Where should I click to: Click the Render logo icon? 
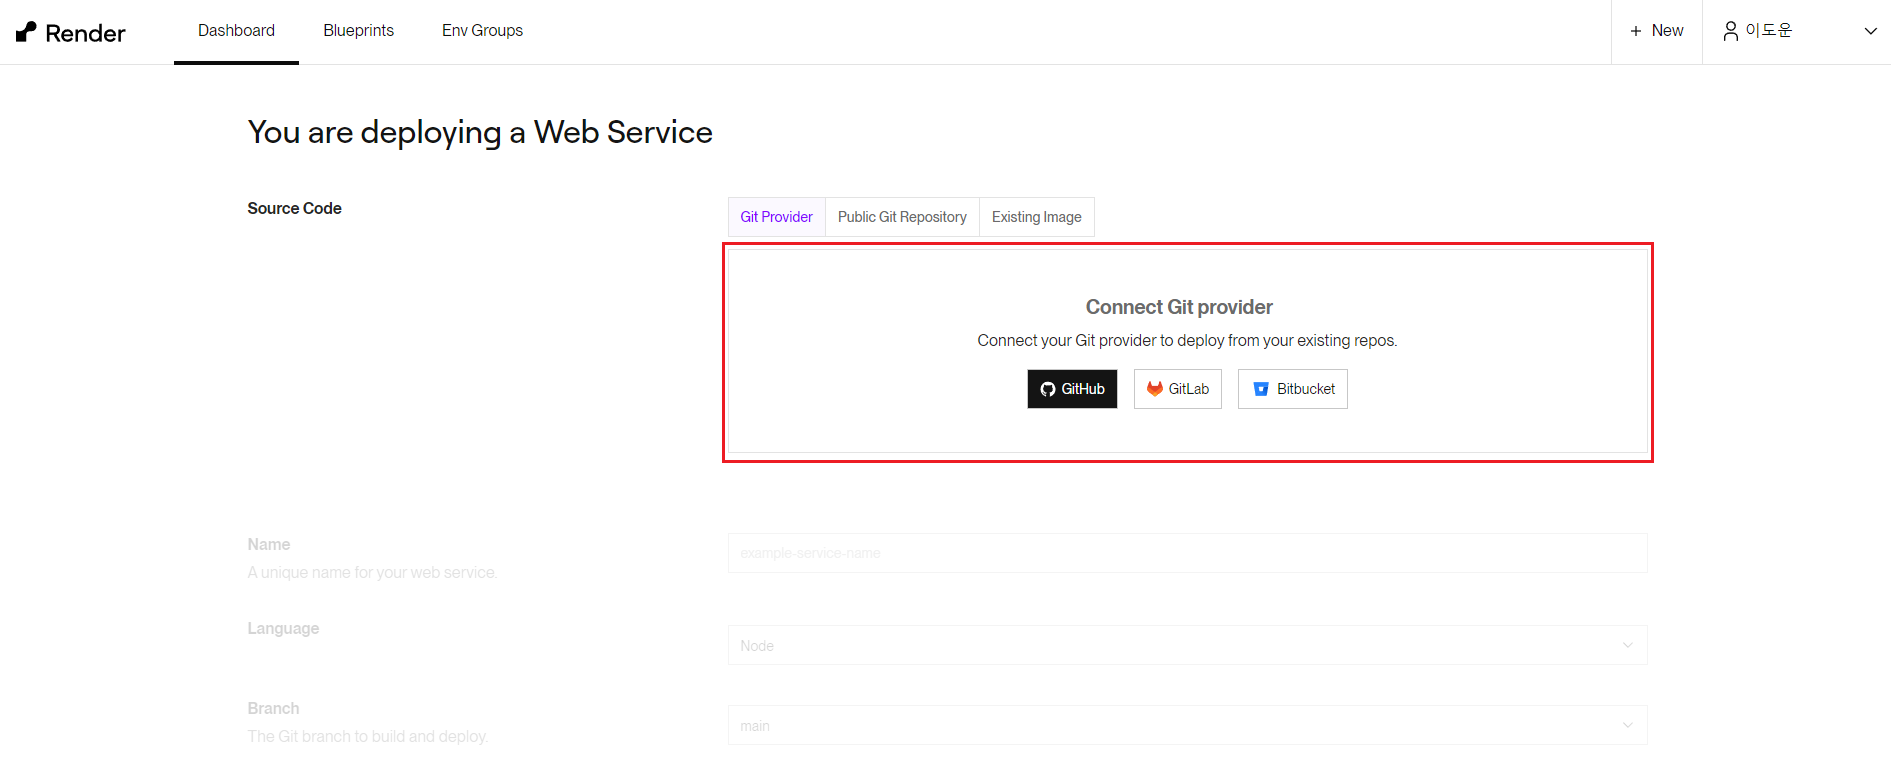click(x=26, y=32)
